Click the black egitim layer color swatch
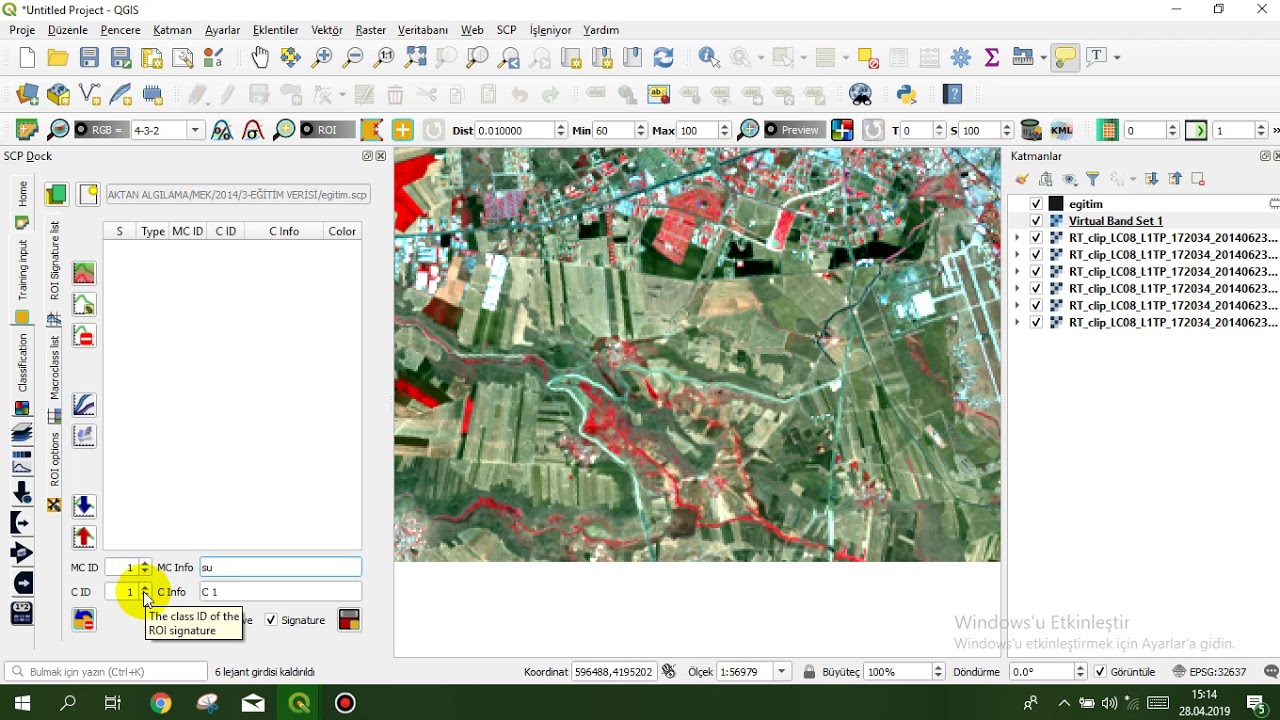The height and width of the screenshot is (720, 1280). click(1056, 204)
